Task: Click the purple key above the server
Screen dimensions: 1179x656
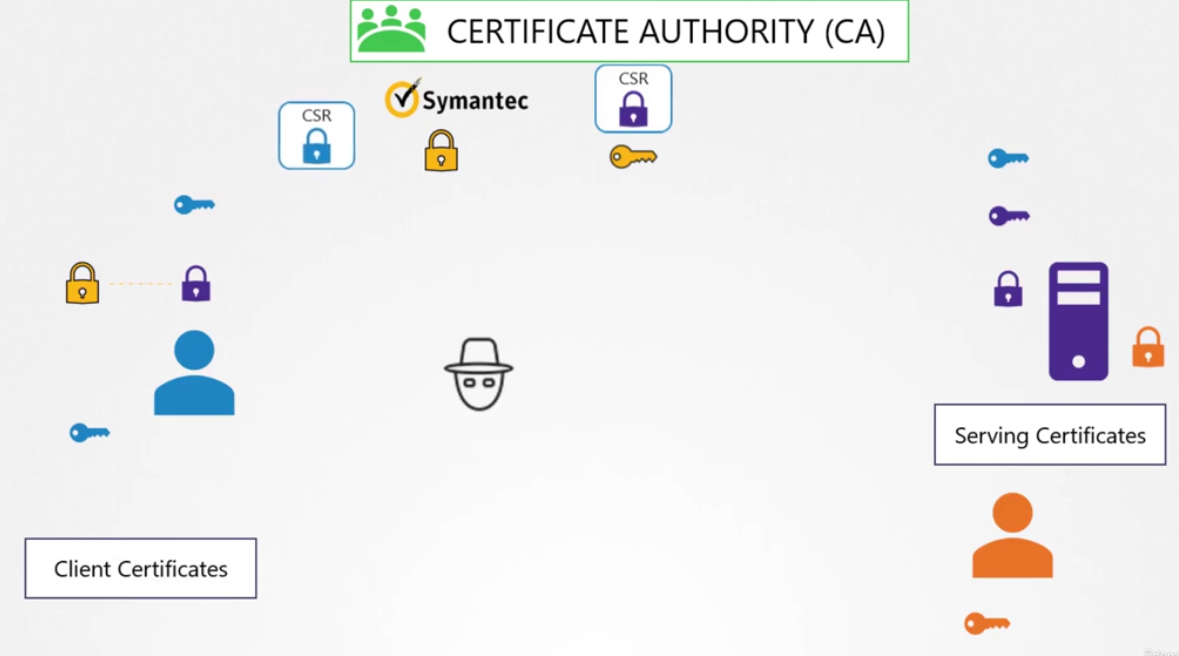Action: [x=1009, y=216]
